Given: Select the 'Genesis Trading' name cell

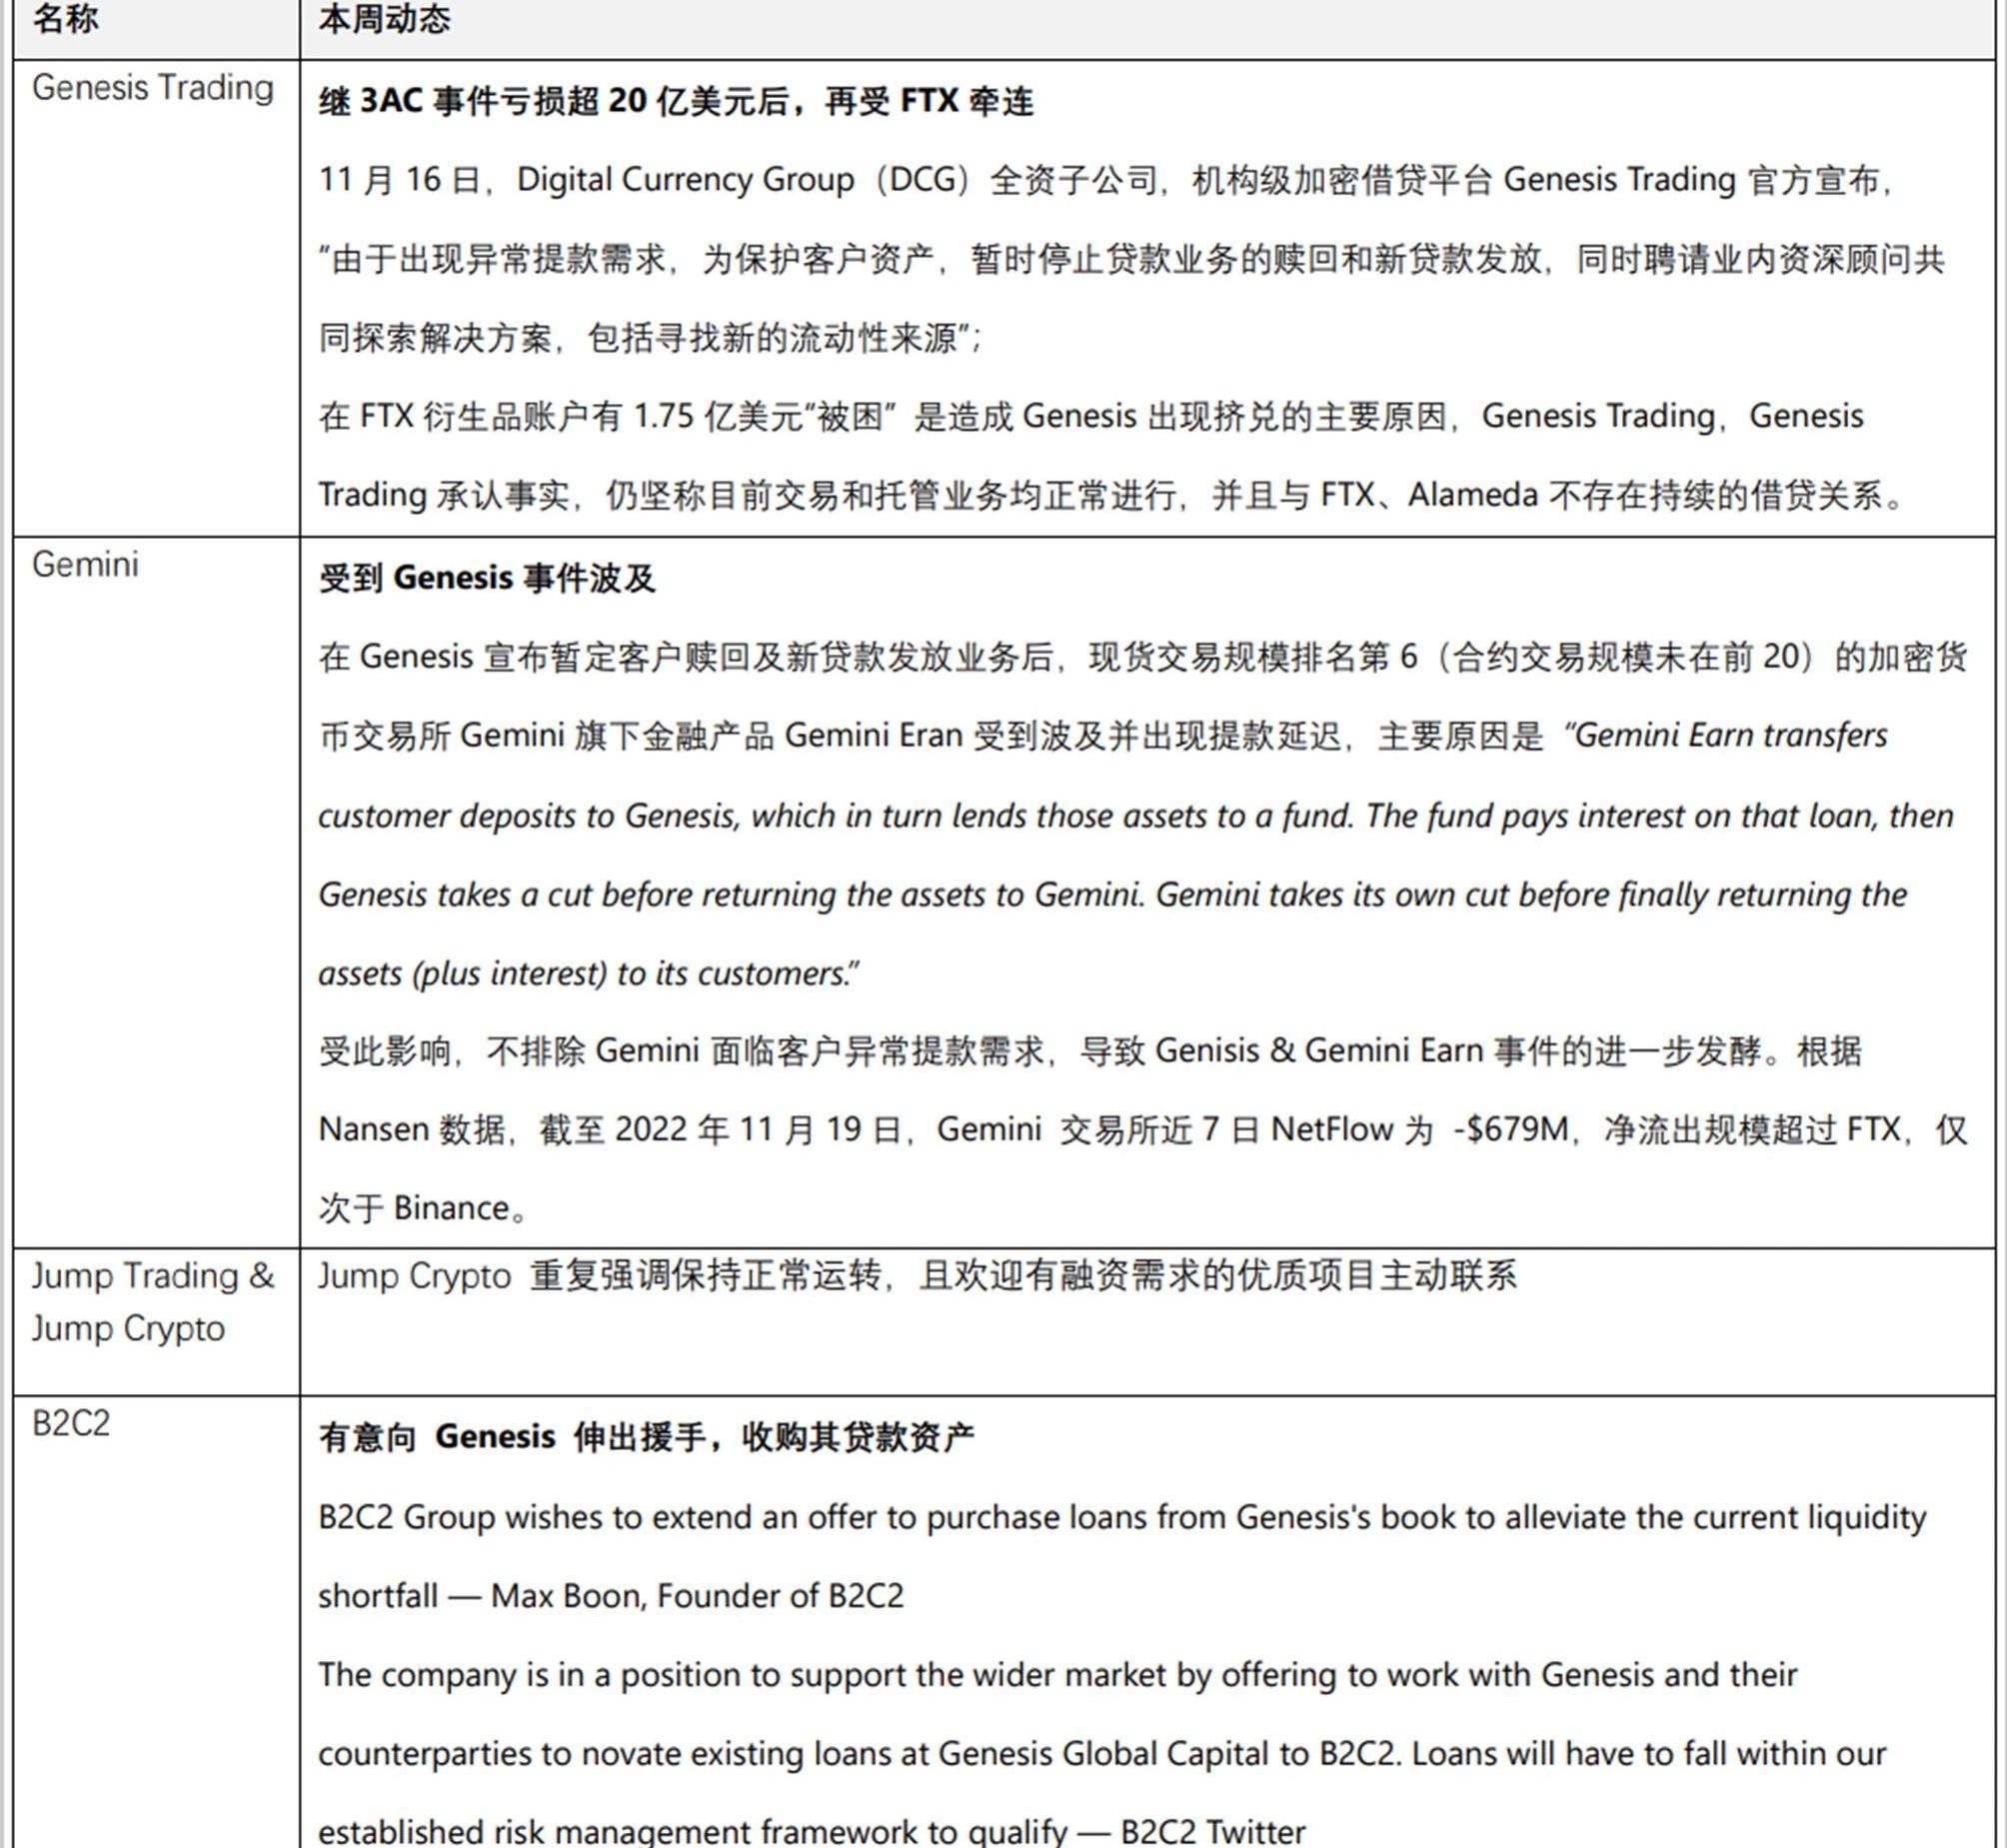Looking at the screenshot, I should pos(156,298).
